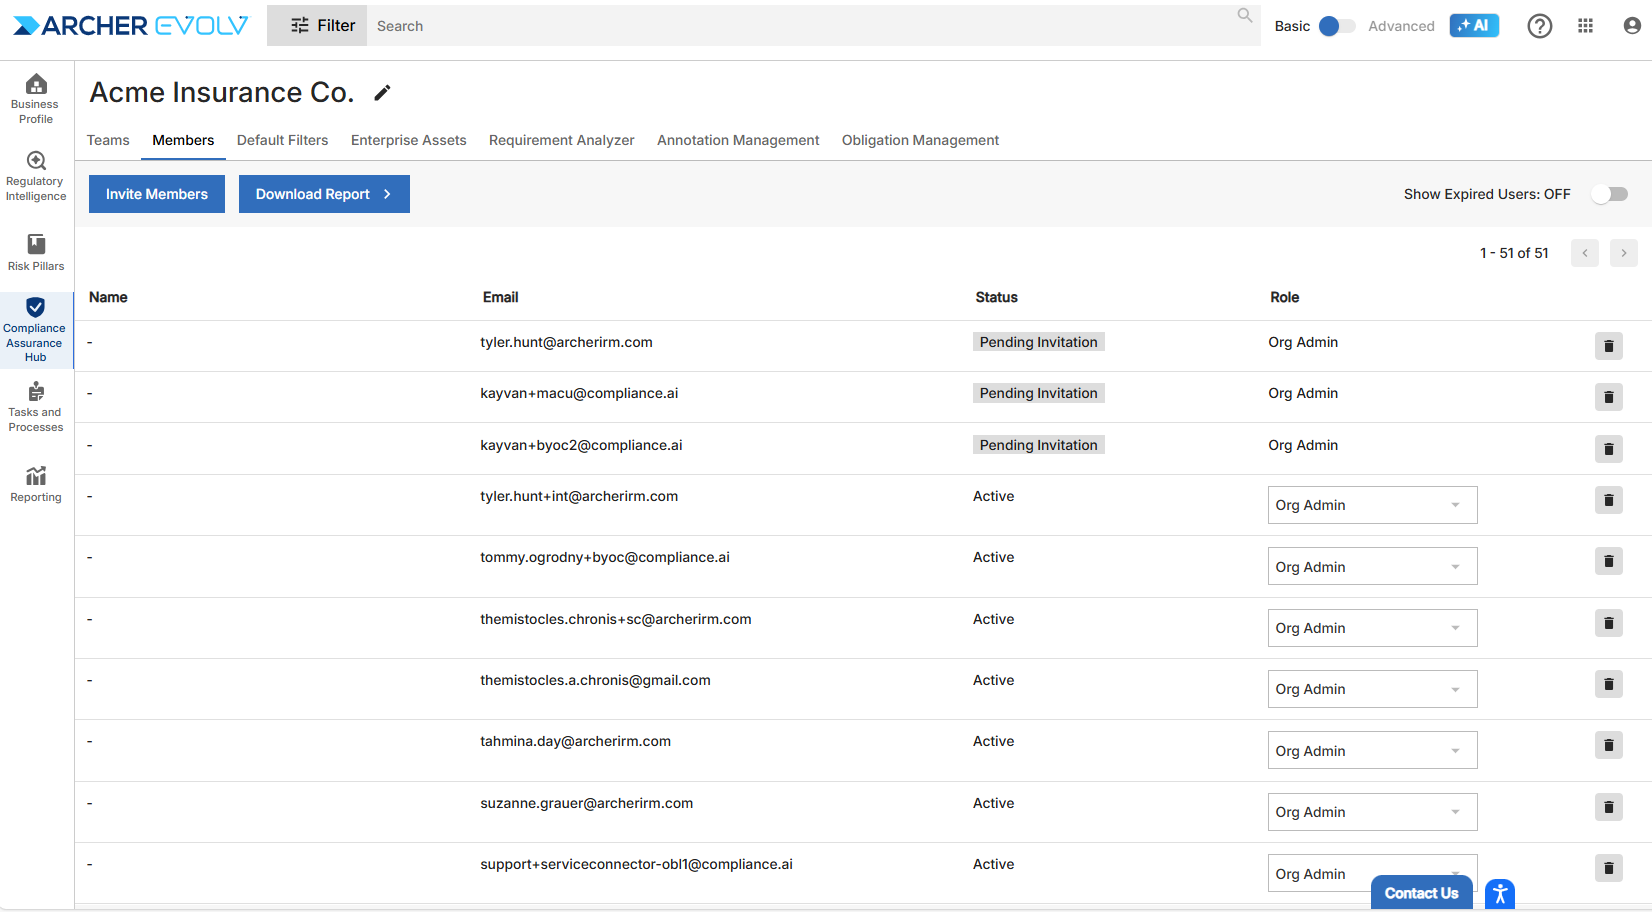The image size is (1652, 912).
Task: Delete tyler.hunt@archerirm.com member with trash icon
Action: coord(1608,346)
